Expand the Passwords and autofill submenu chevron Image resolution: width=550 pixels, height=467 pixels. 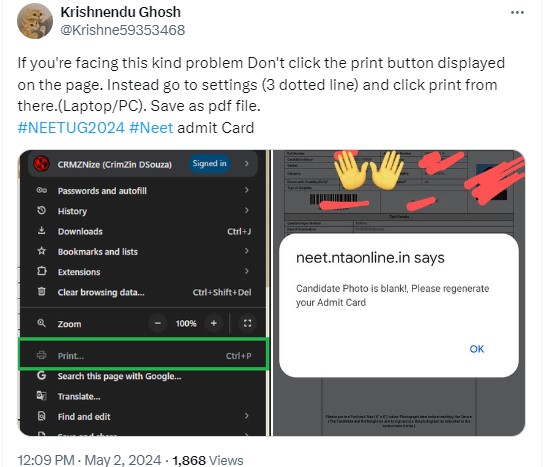[247, 190]
